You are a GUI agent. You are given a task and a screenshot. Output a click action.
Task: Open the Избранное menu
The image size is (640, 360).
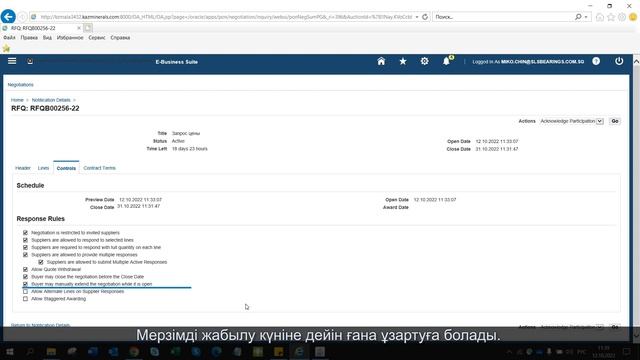(70, 38)
